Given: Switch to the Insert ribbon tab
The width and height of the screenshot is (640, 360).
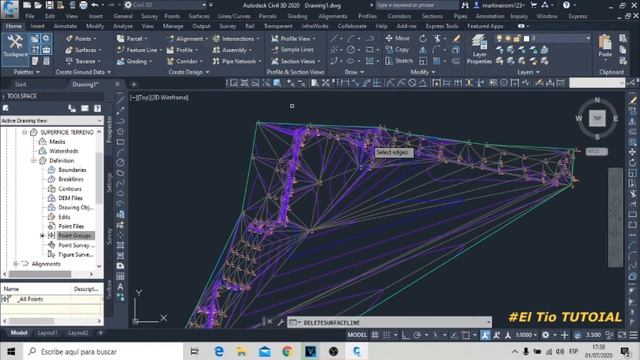Looking at the screenshot, I should (37, 26).
